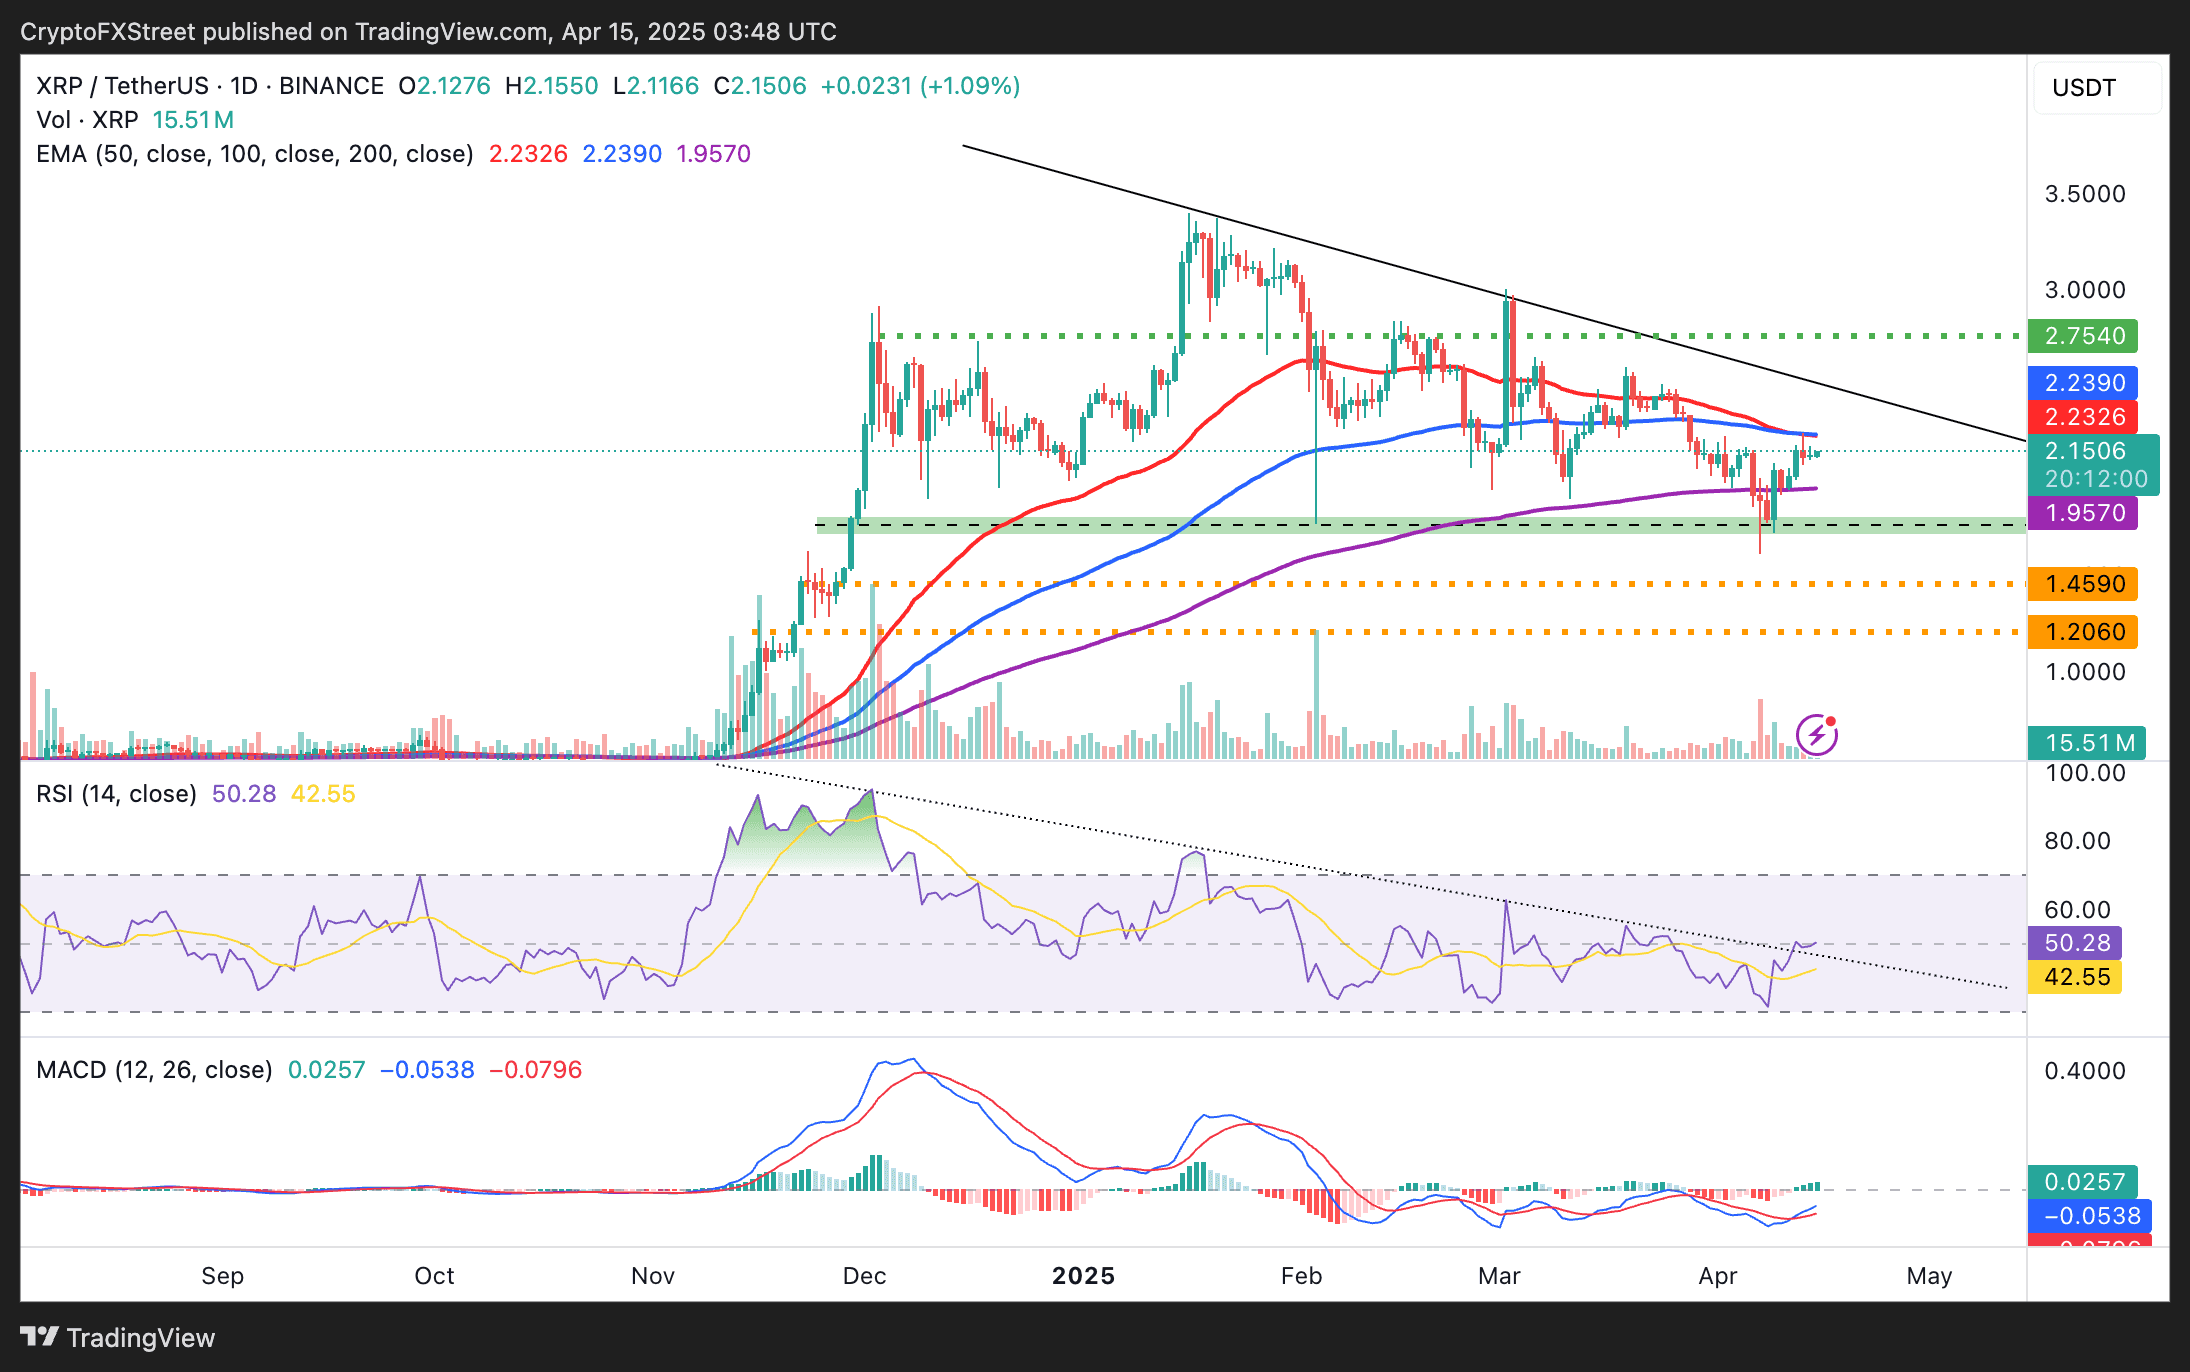2190x1372 pixels.
Task: Click the Apr label on the time axis
Action: pyautogui.click(x=1718, y=1276)
